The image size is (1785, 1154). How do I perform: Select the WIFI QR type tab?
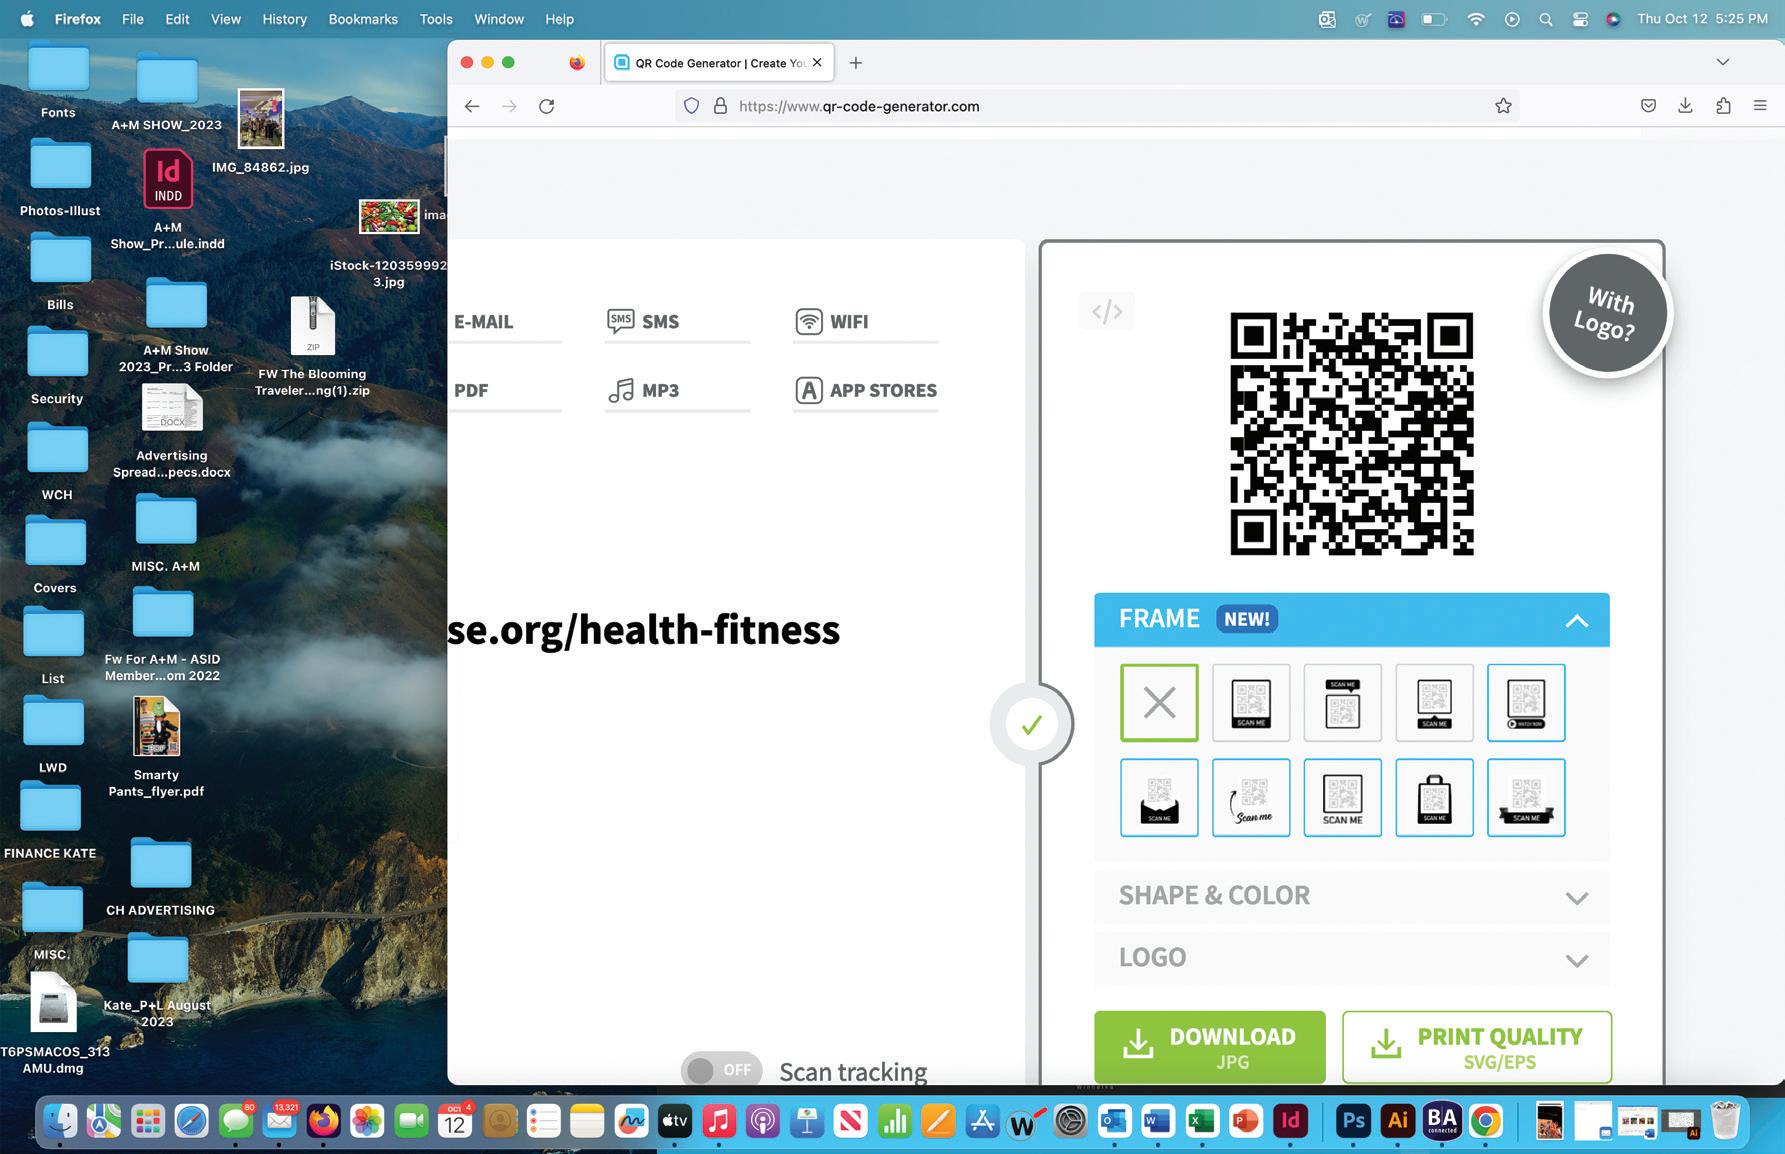click(x=865, y=322)
